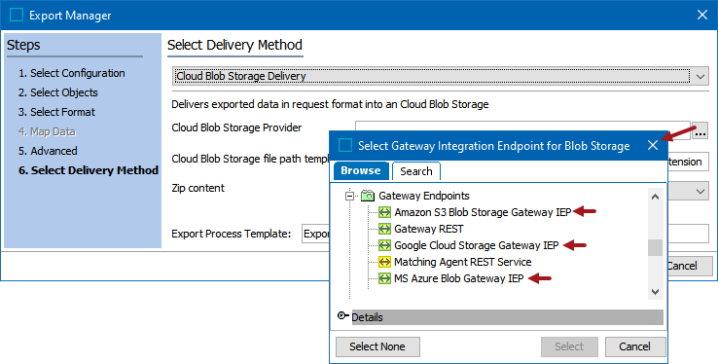
Task: Click the Select None button
Action: [377, 347]
